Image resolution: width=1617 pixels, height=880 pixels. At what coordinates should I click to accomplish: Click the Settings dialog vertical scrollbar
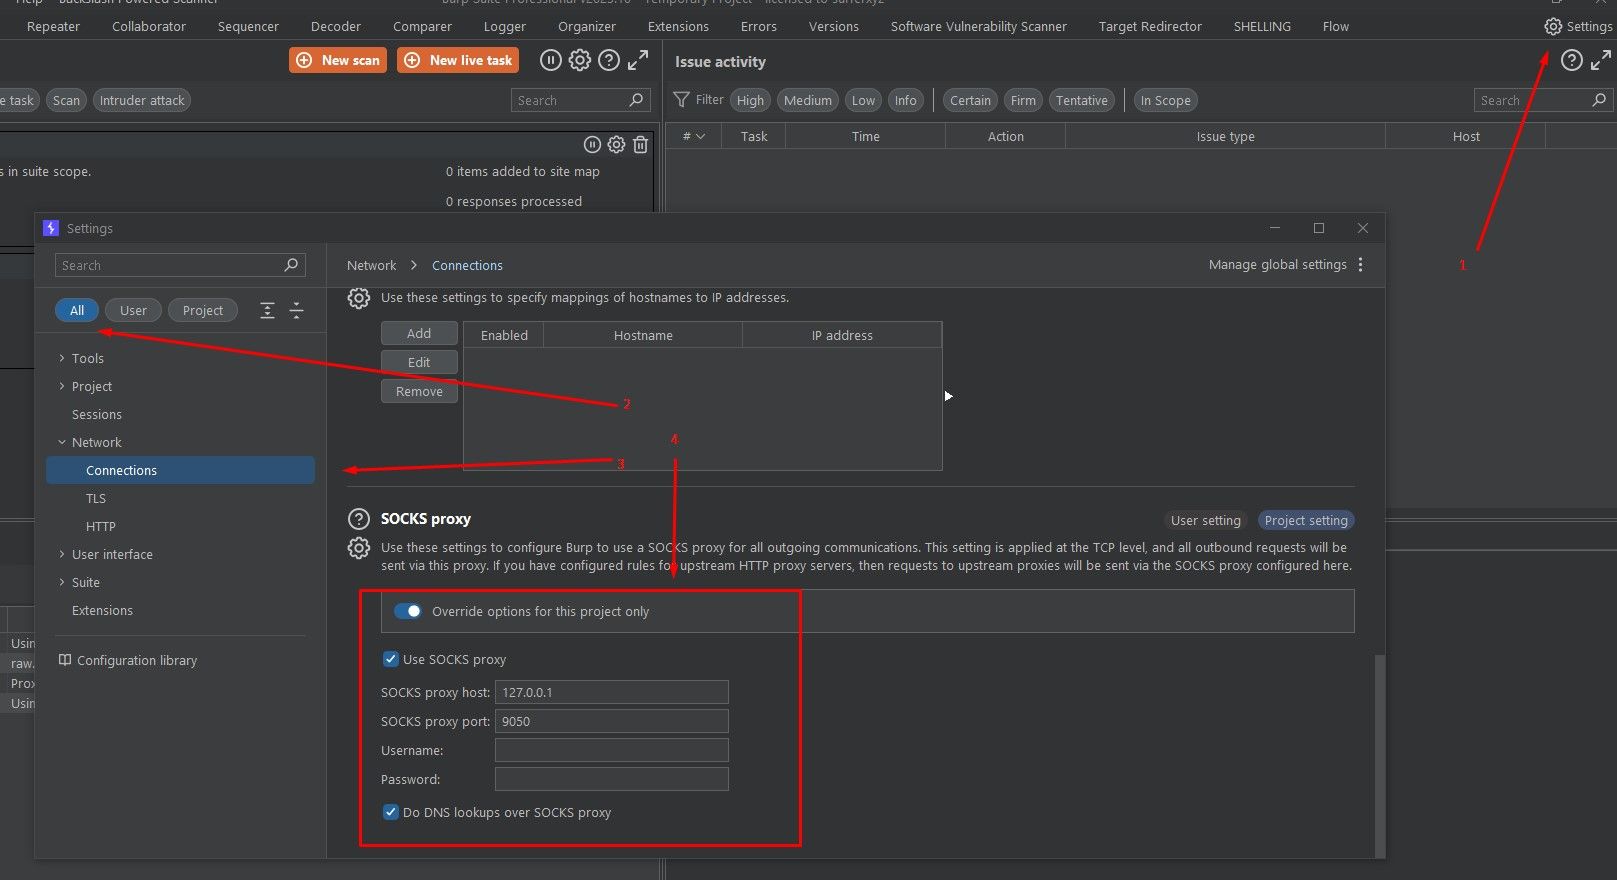point(1380,755)
